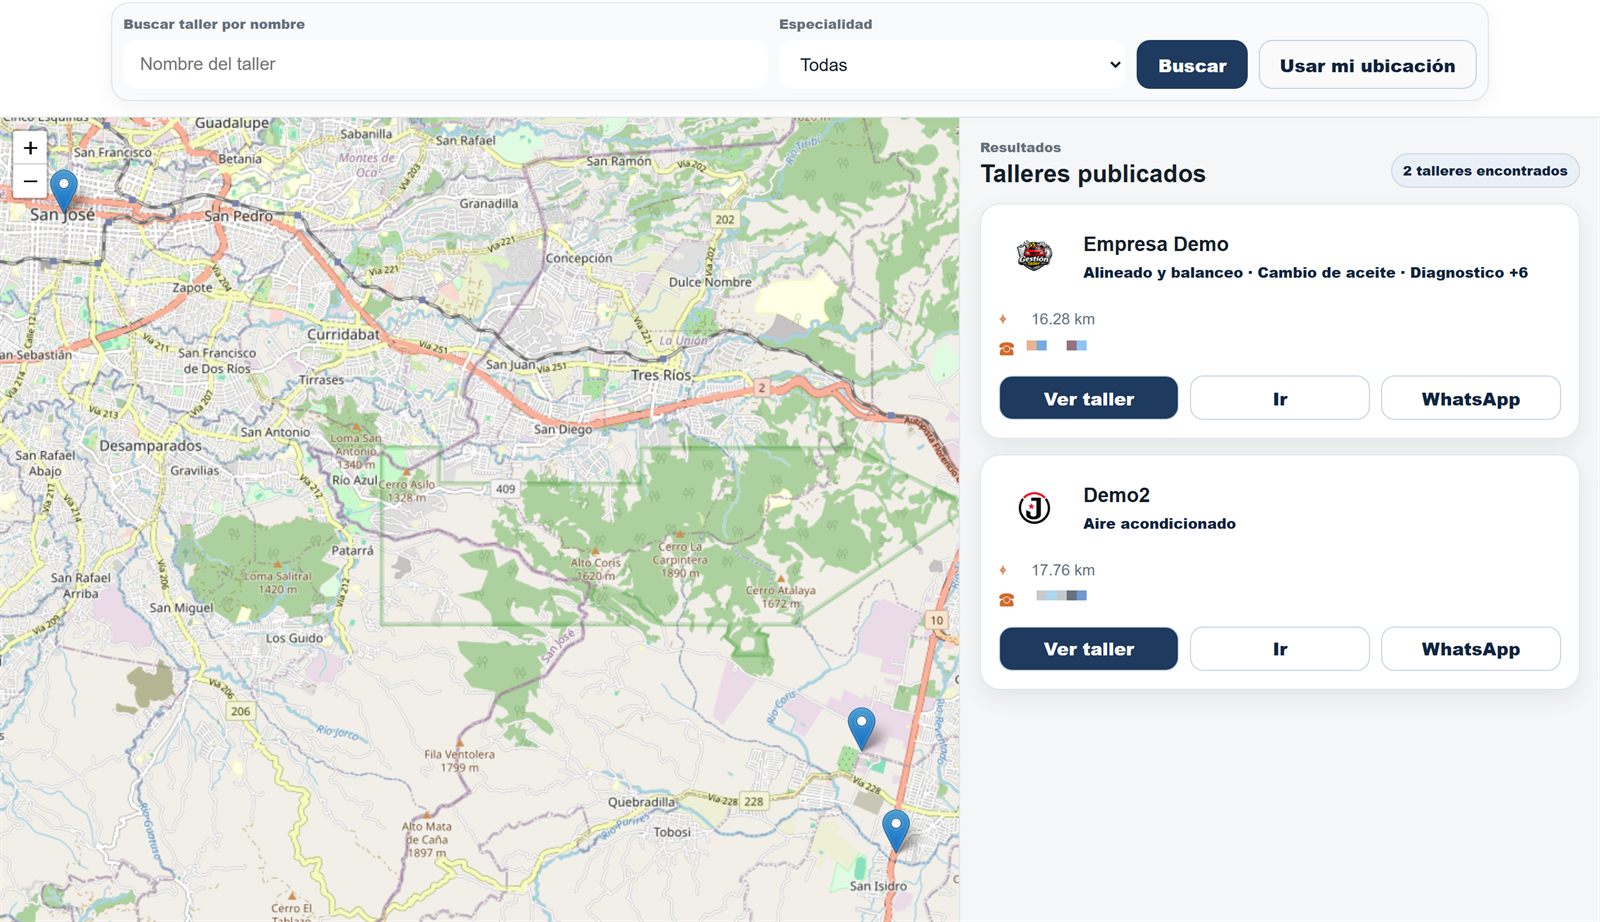Click the 16.28 km distance text

coord(1063,319)
